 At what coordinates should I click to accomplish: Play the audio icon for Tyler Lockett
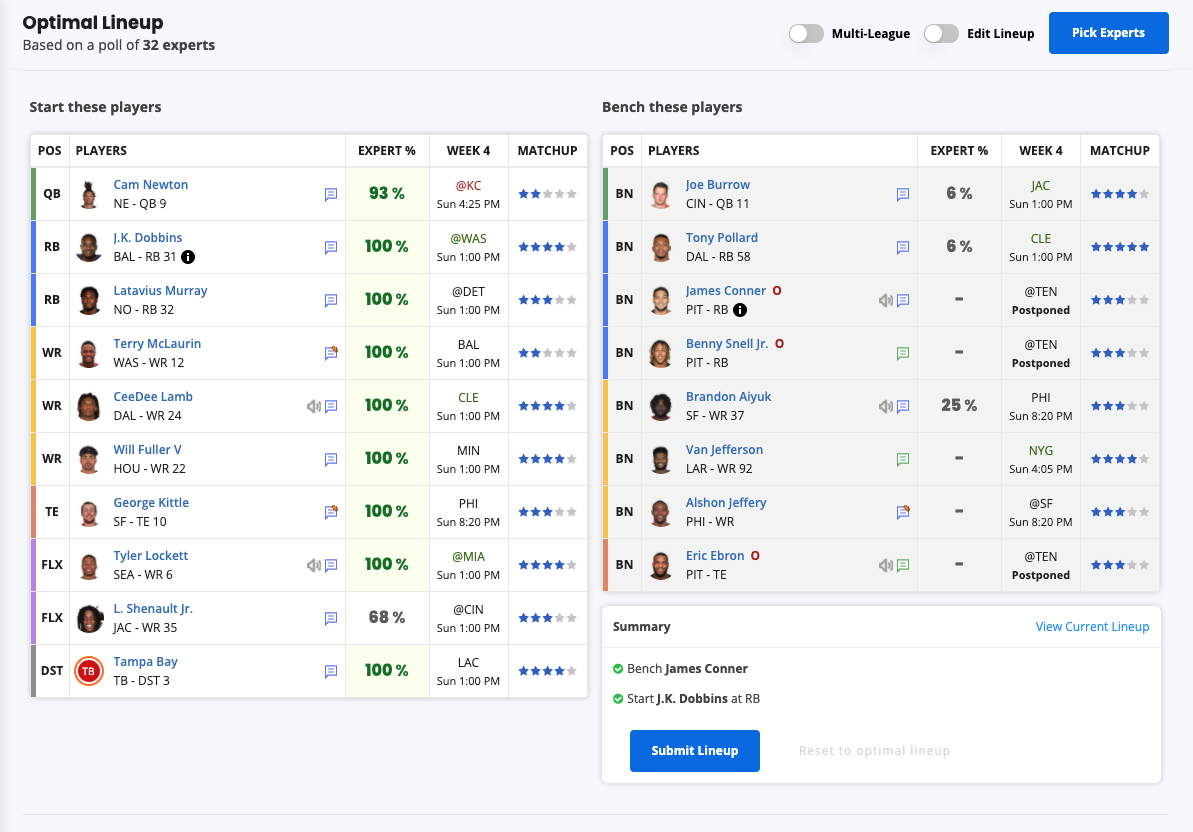pyautogui.click(x=313, y=565)
